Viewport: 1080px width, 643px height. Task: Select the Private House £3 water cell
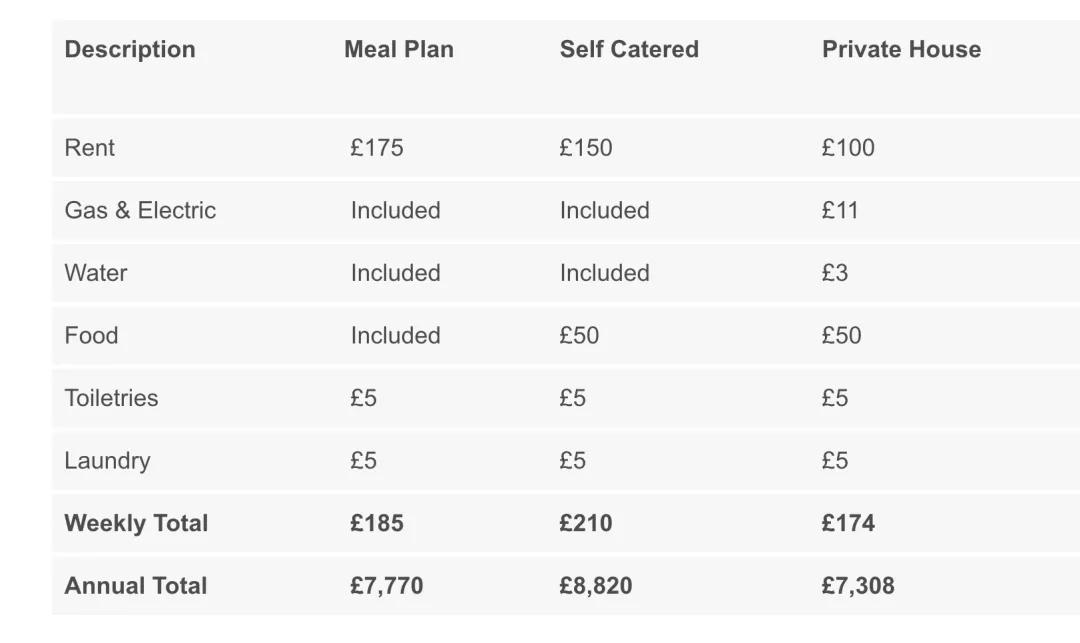pyautogui.click(x=835, y=273)
